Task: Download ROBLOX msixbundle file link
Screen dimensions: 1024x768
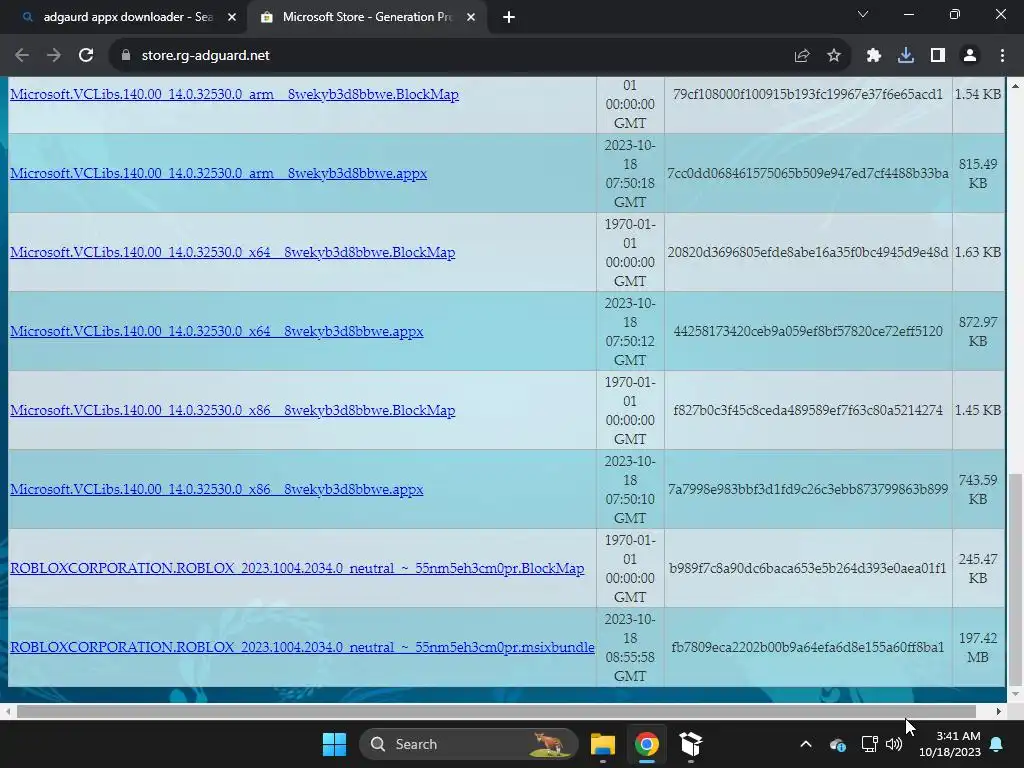Action: 302,647
